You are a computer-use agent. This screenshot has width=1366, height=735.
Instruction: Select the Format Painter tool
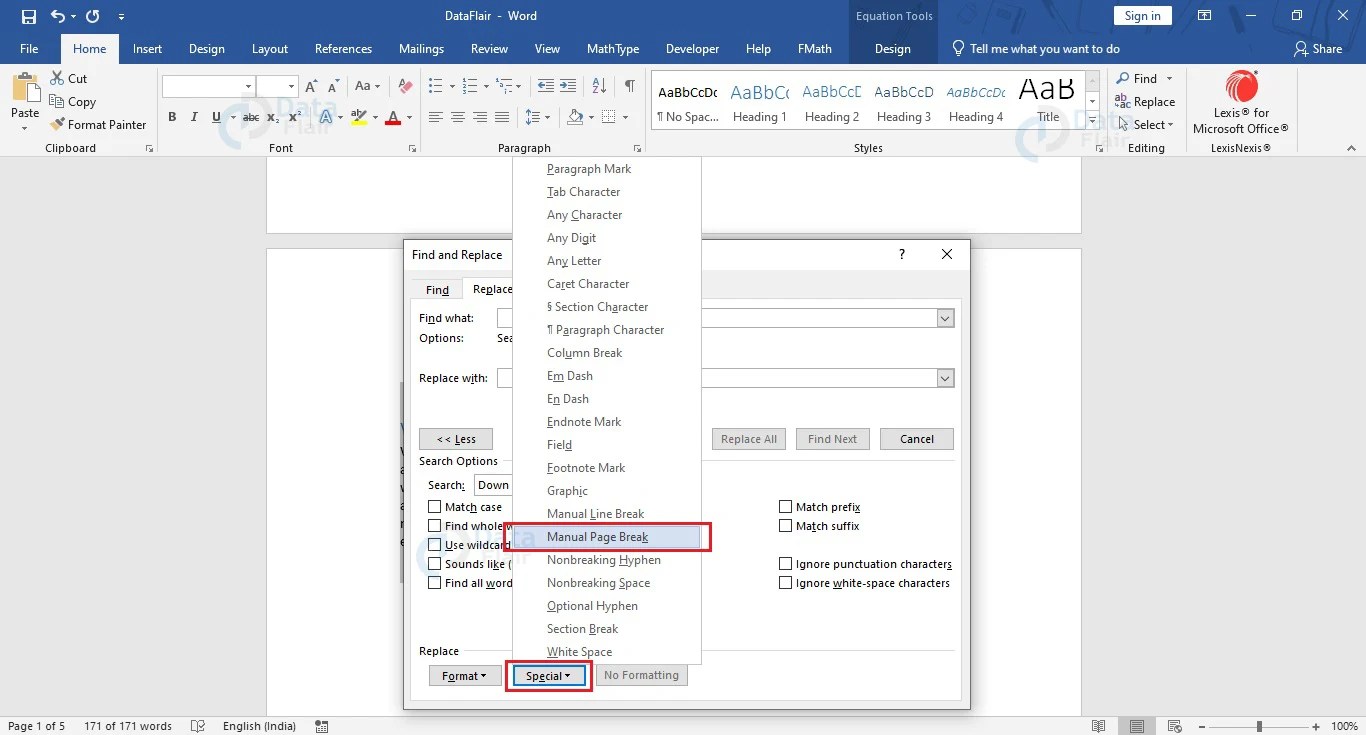98,124
